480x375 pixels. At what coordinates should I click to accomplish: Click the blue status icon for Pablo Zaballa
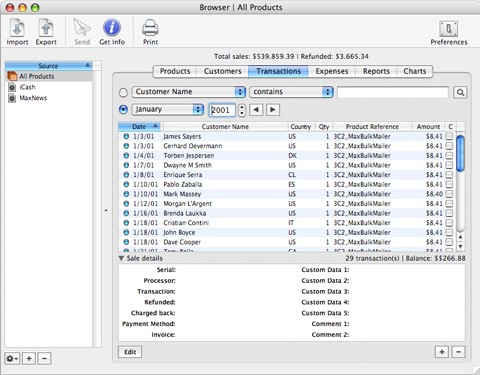pyautogui.click(x=126, y=184)
